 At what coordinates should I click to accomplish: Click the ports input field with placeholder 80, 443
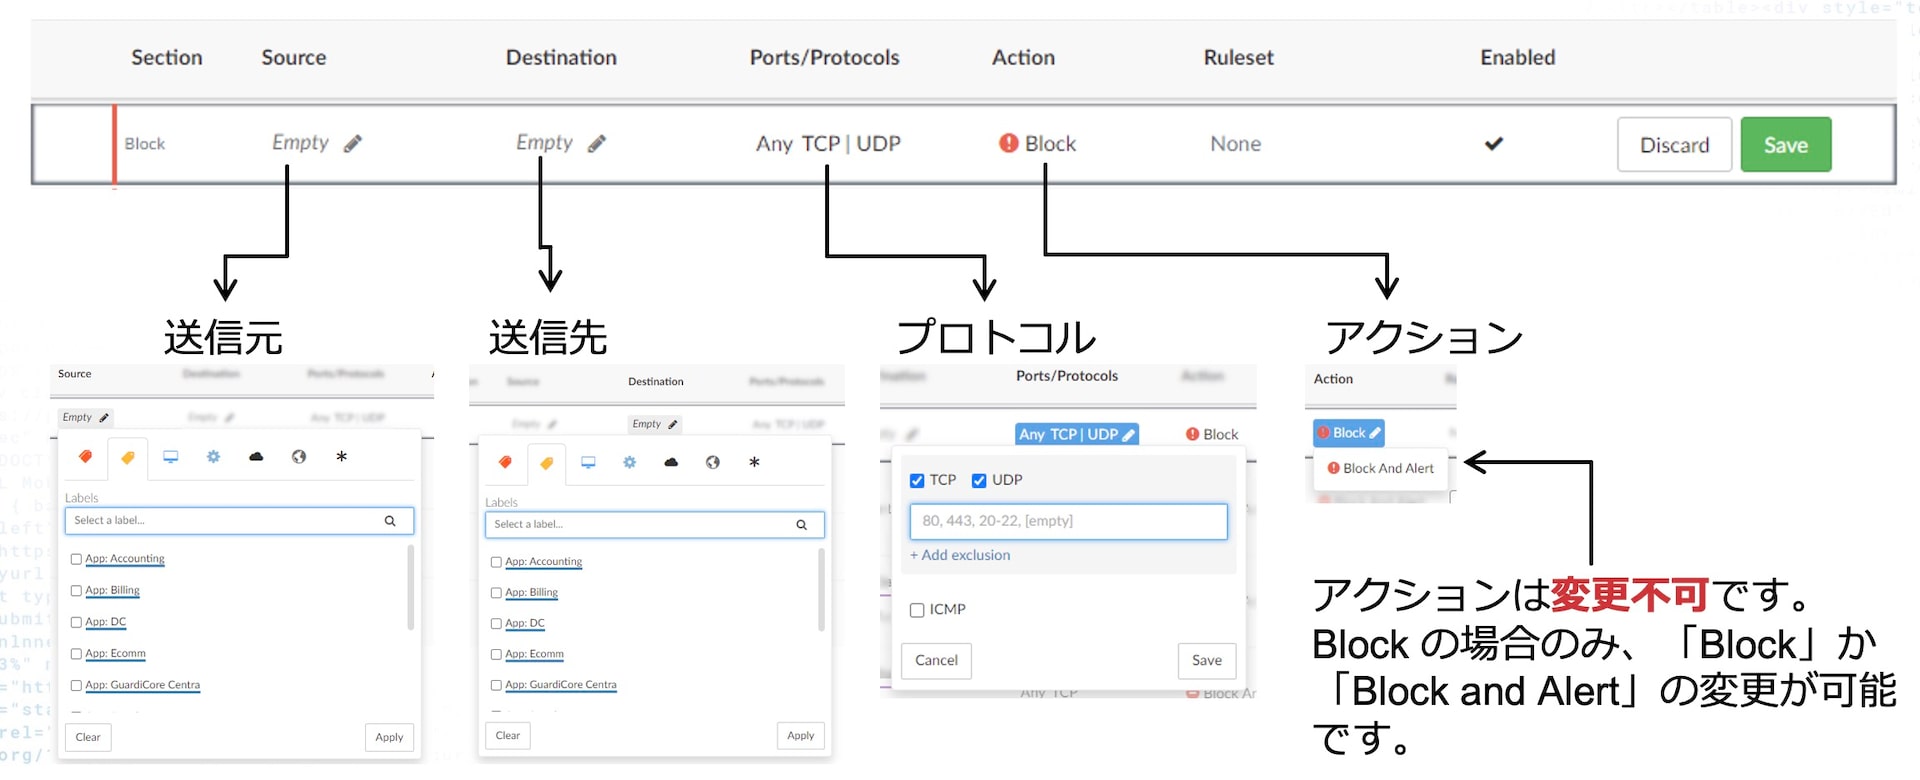point(1067,521)
